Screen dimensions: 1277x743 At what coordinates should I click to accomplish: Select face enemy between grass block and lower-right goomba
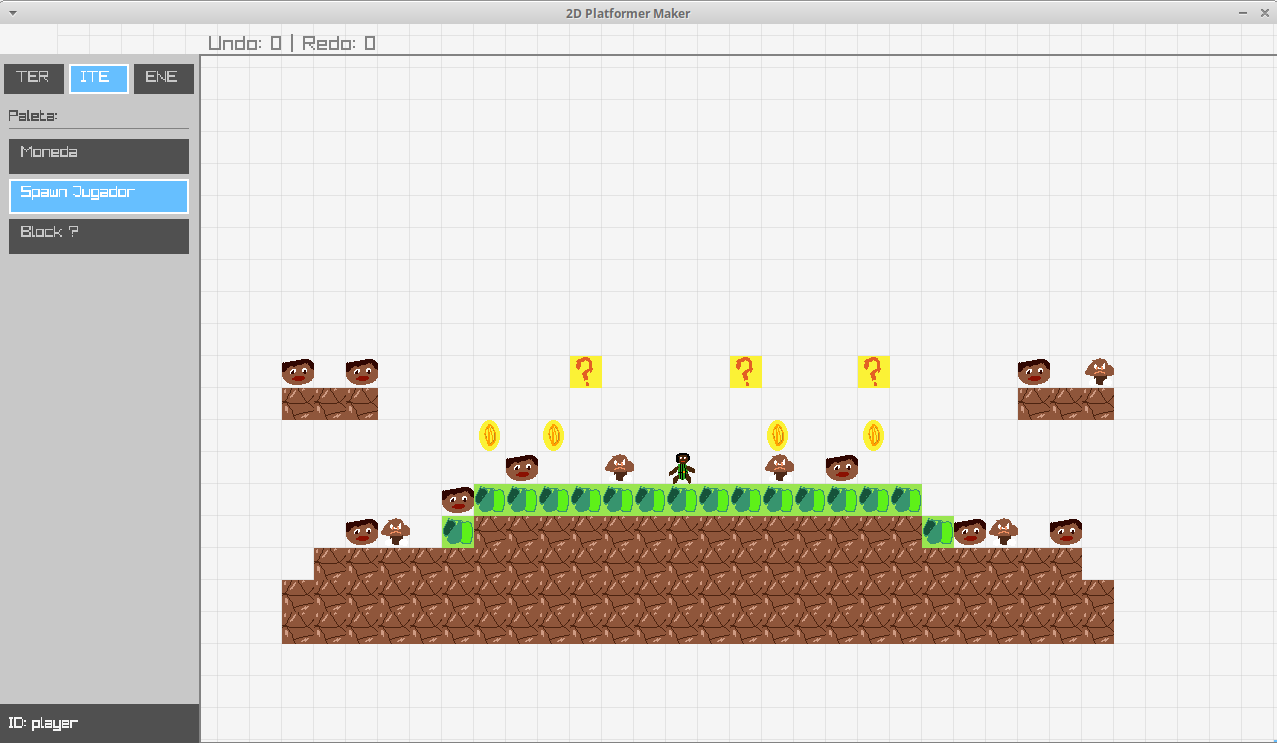(970, 532)
